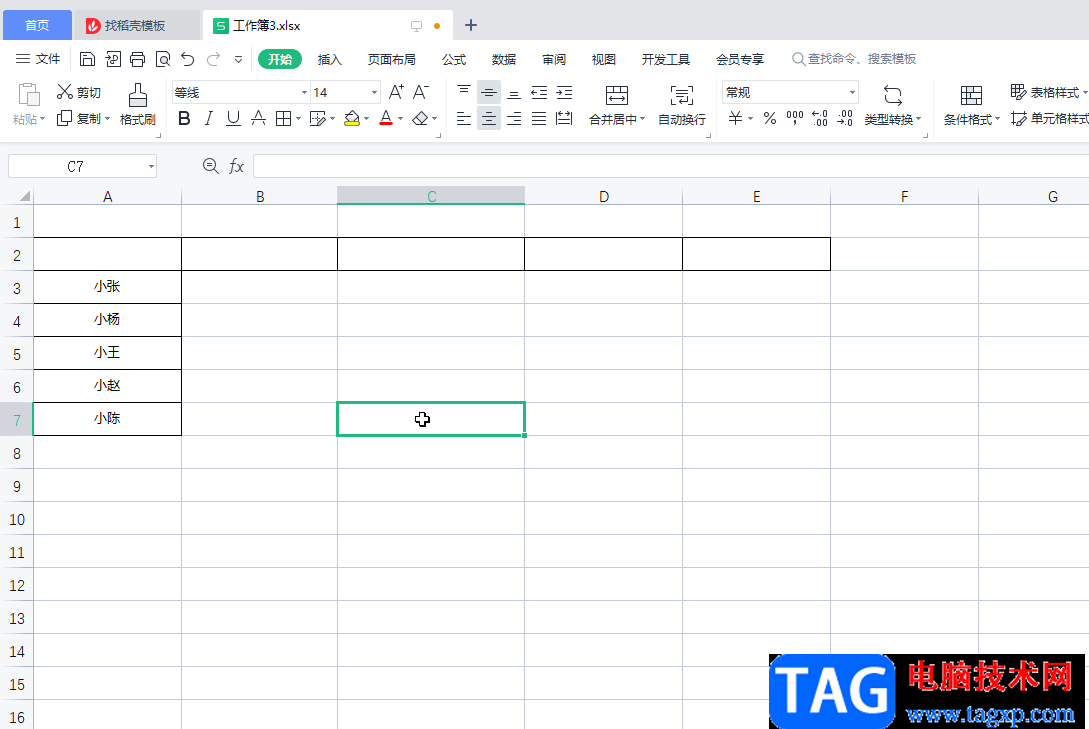The image size is (1089, 729).
Task: Click the Redo arrow icon
Action: tap(213, 59)
